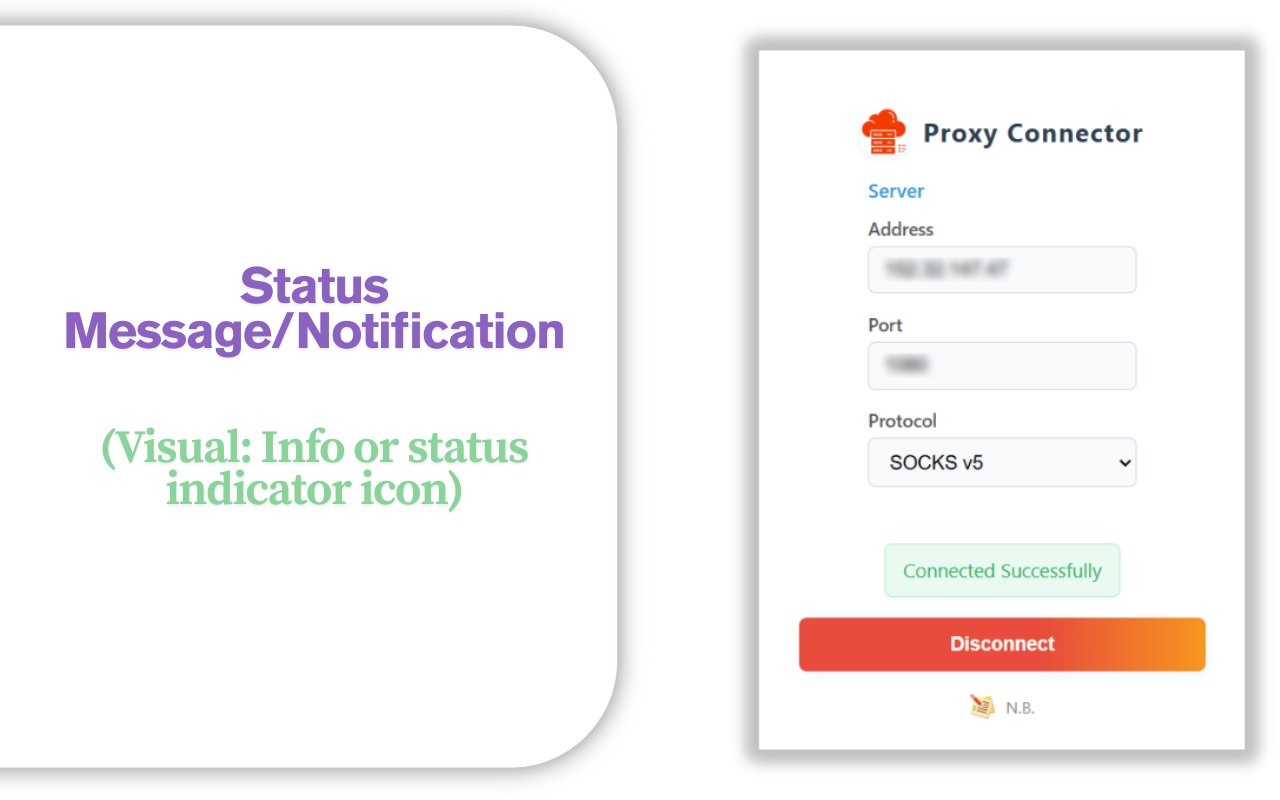Select the red pencil on the note icon

977,700
